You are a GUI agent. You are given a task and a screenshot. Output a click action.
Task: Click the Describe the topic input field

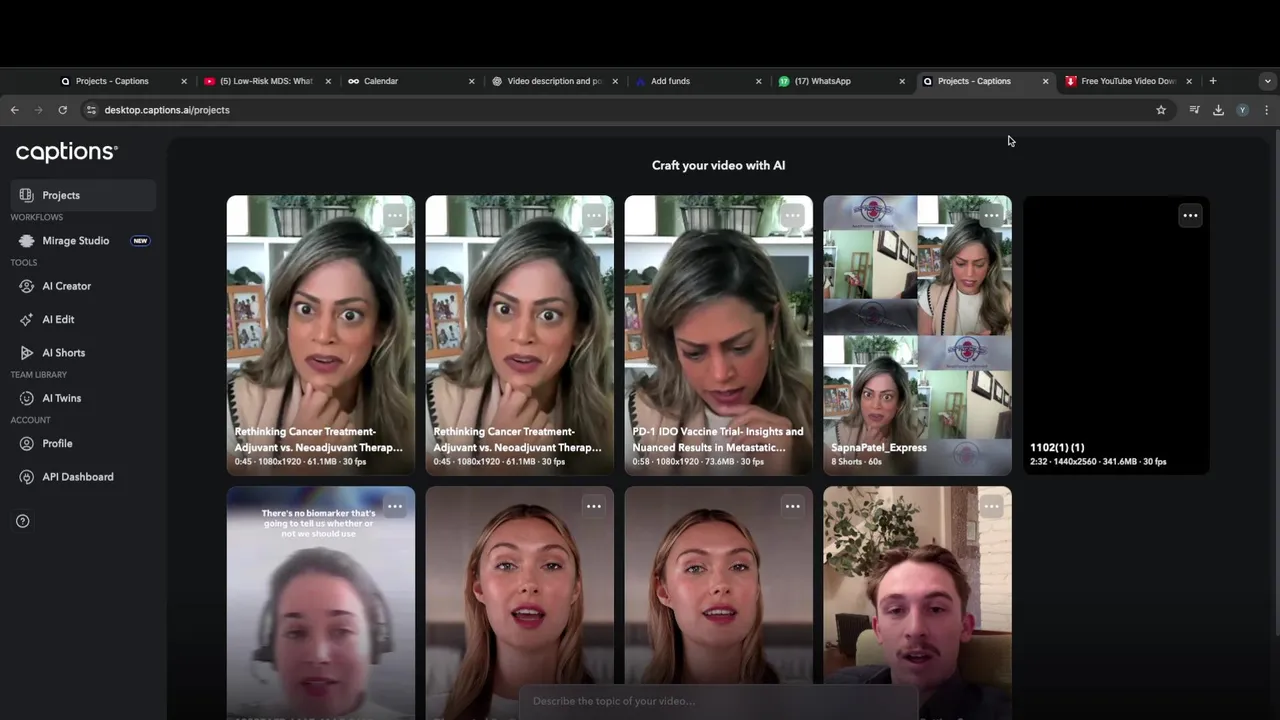718,701
